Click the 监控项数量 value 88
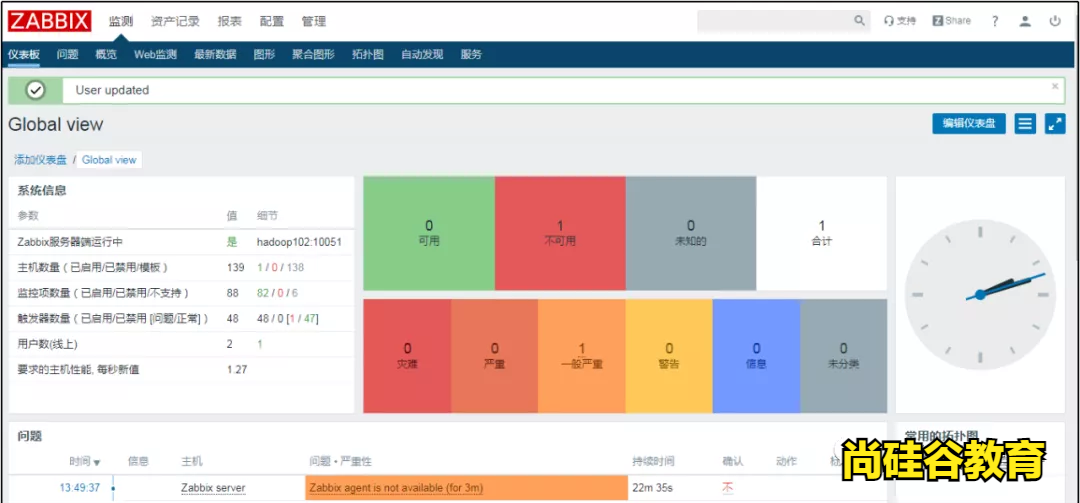 coord(232,293)
